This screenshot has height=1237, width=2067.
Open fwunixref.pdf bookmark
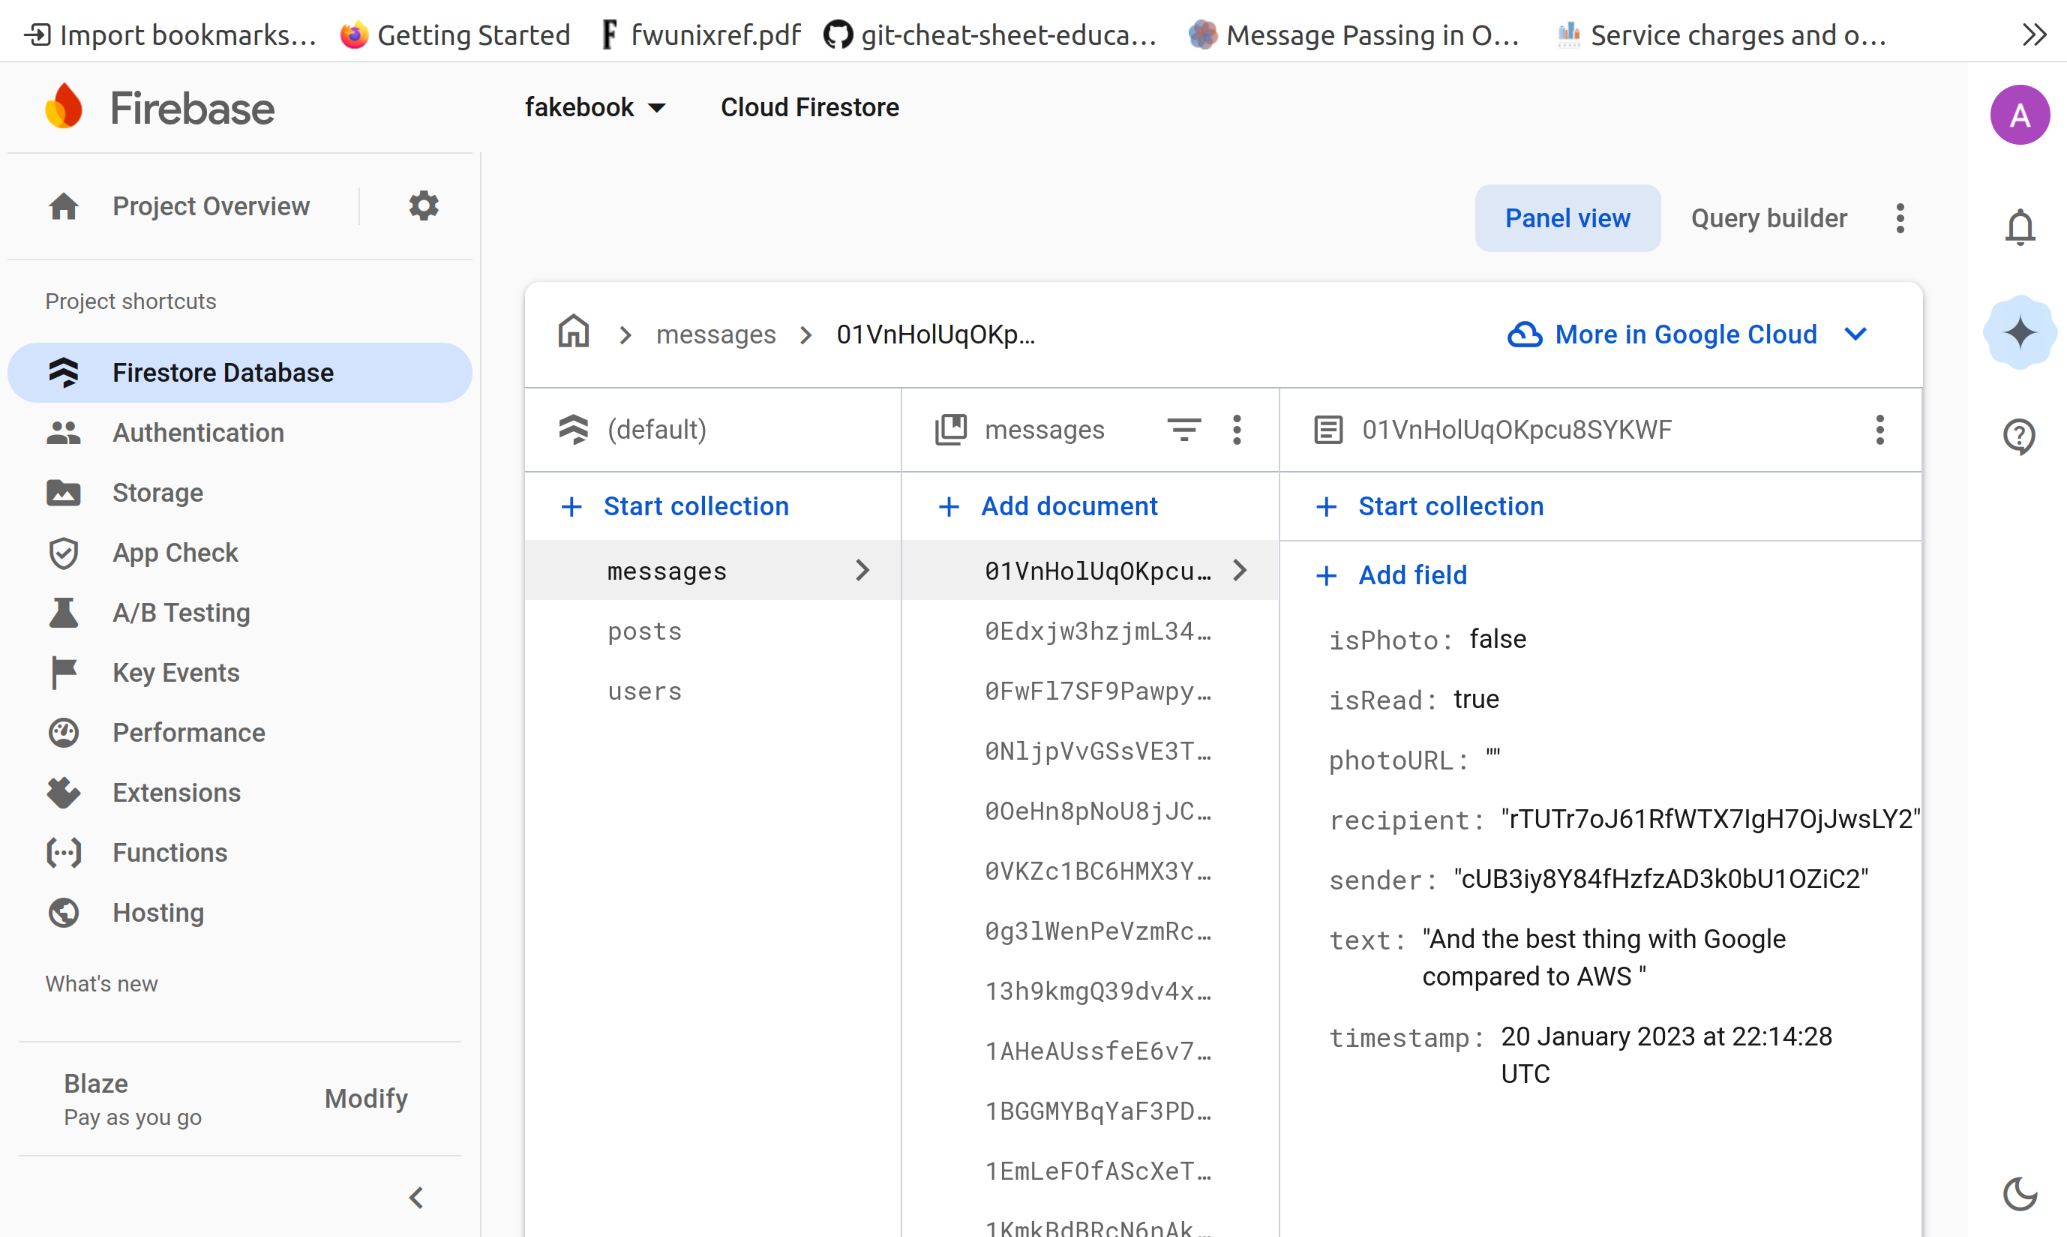[701, 35]
